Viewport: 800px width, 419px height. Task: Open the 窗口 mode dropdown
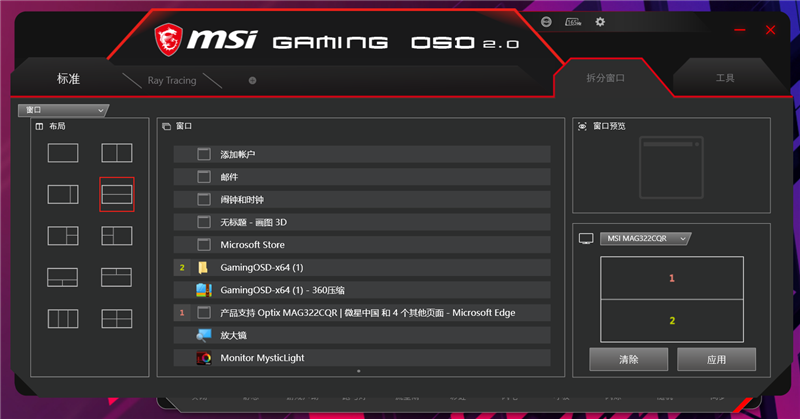point(63,110)
